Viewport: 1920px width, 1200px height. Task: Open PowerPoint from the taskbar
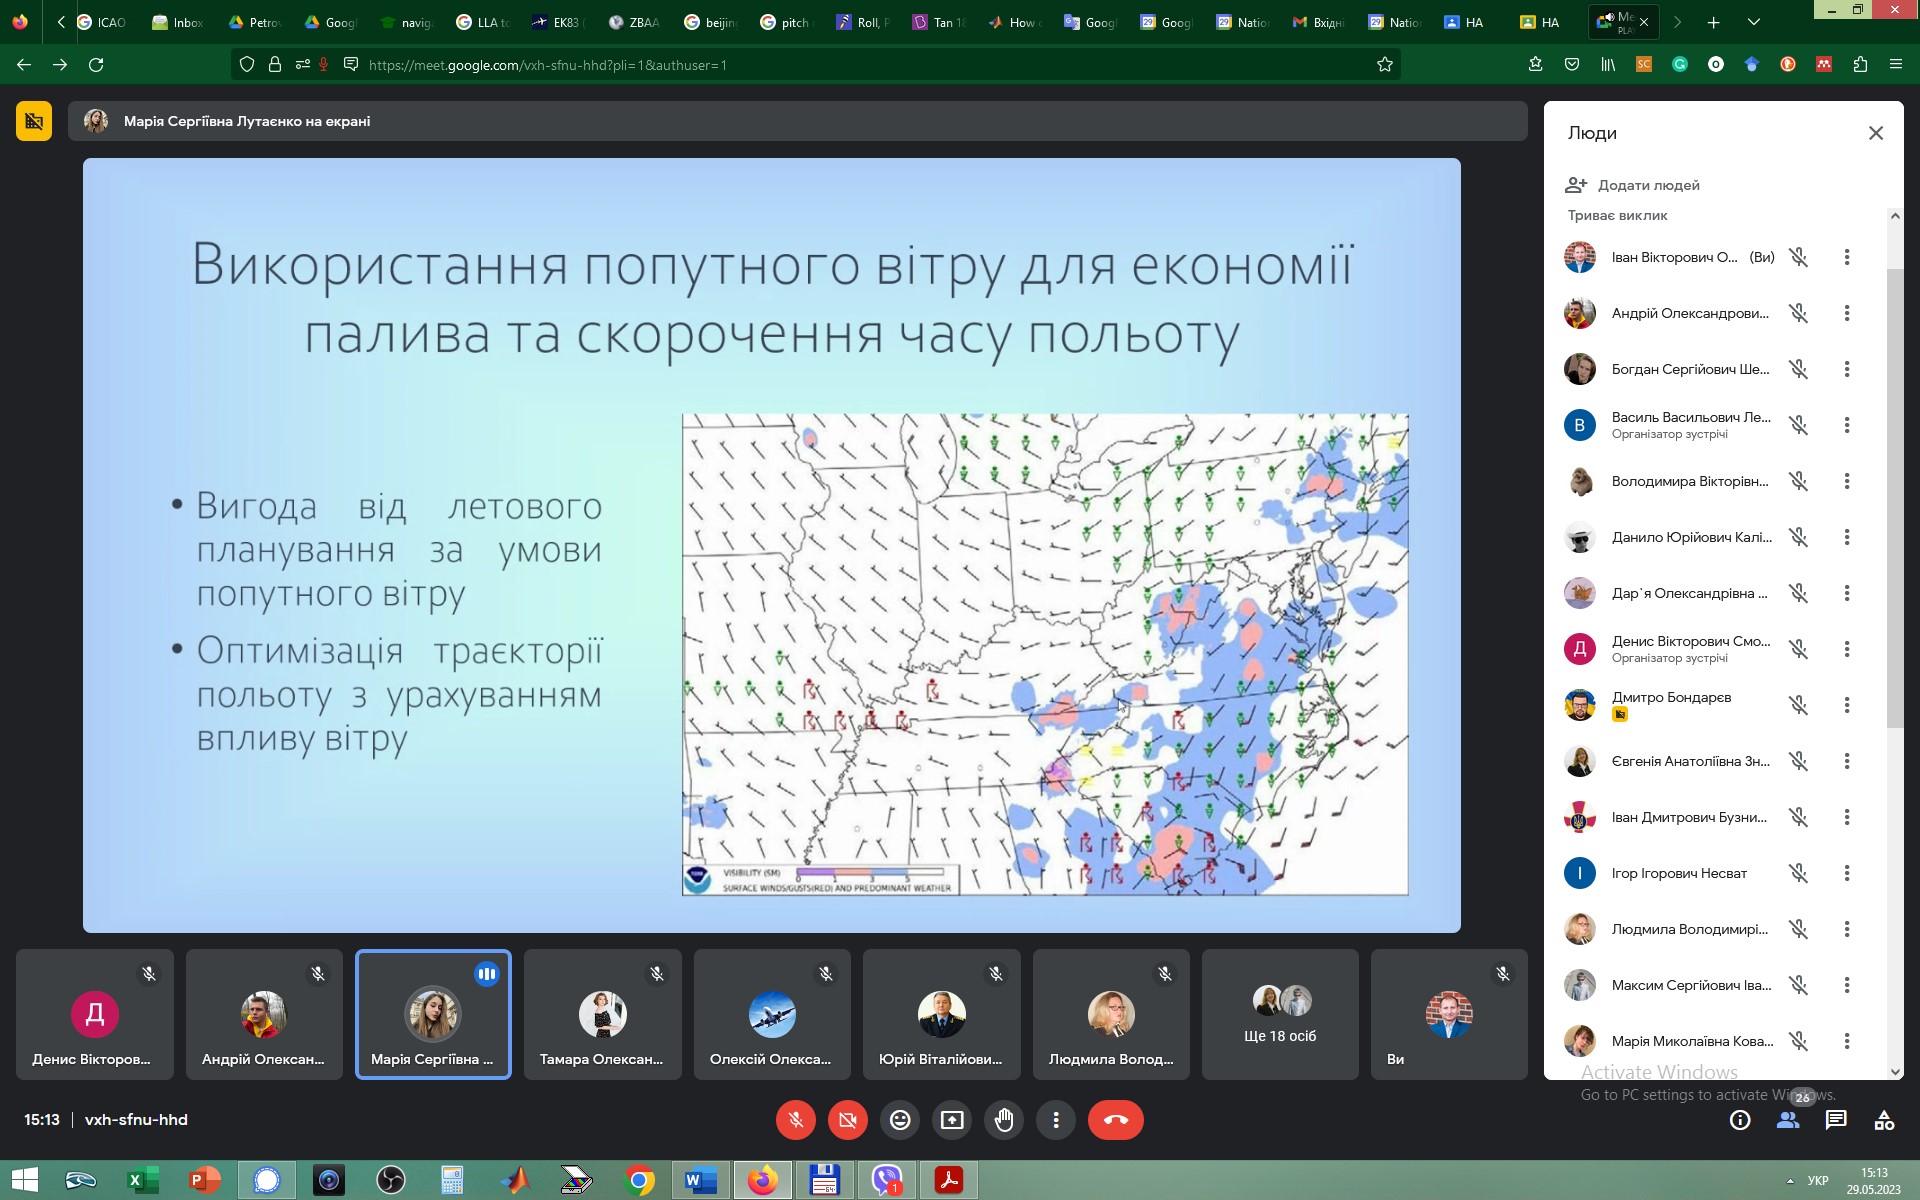click(x=205, y=1180)
